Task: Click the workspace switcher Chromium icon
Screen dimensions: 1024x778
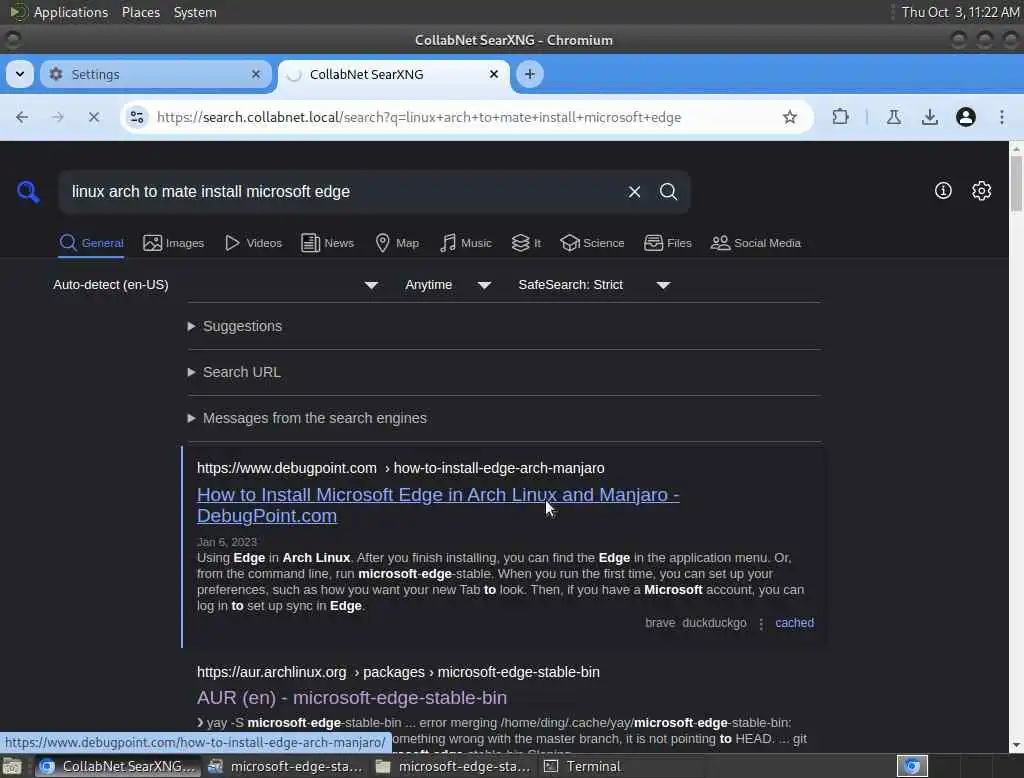Action: (x=912, y=766)
